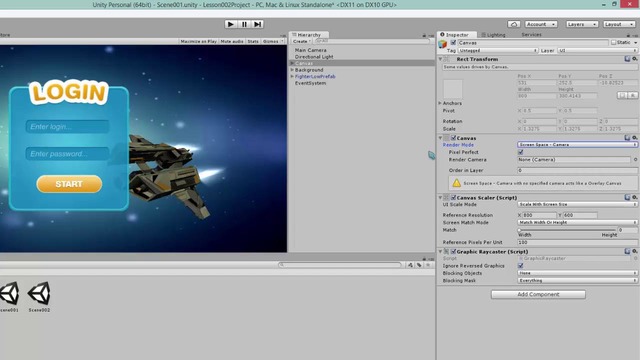Open the Account dropdown
640x360 pixels.
(541, 24)
